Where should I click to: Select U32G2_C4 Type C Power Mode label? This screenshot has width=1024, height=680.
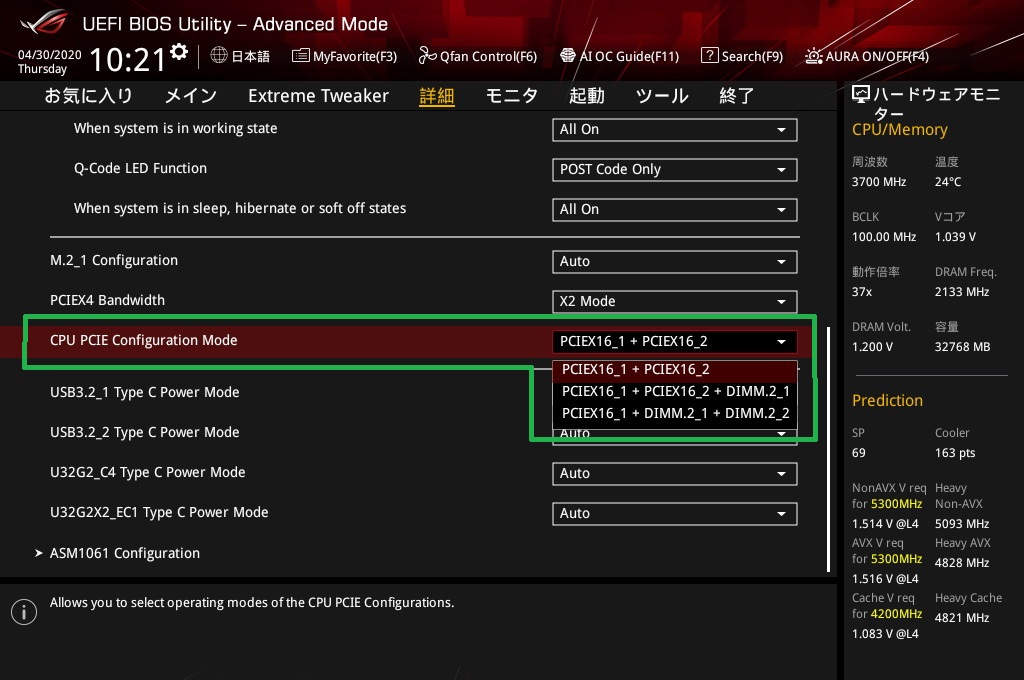pos(148,472)
